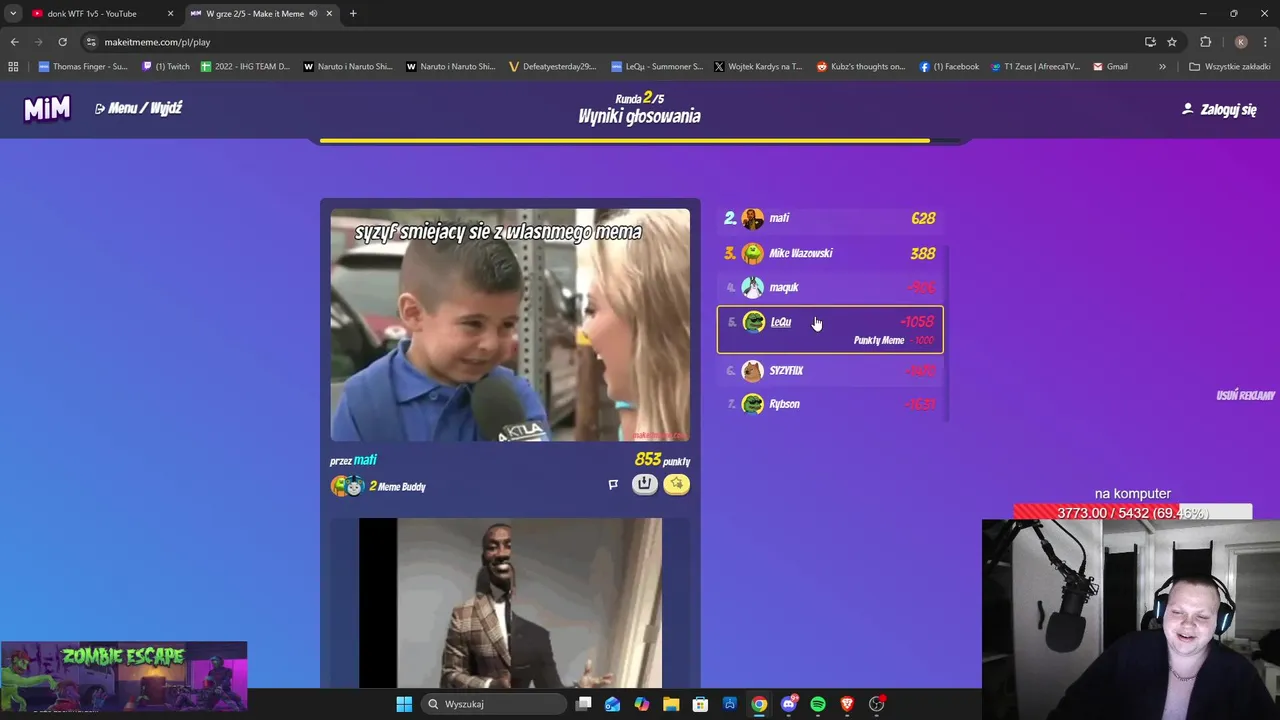1280x720 pixels.
Task: Select Mike Wazowski in the scoreboard
Action: pos(830,253)
